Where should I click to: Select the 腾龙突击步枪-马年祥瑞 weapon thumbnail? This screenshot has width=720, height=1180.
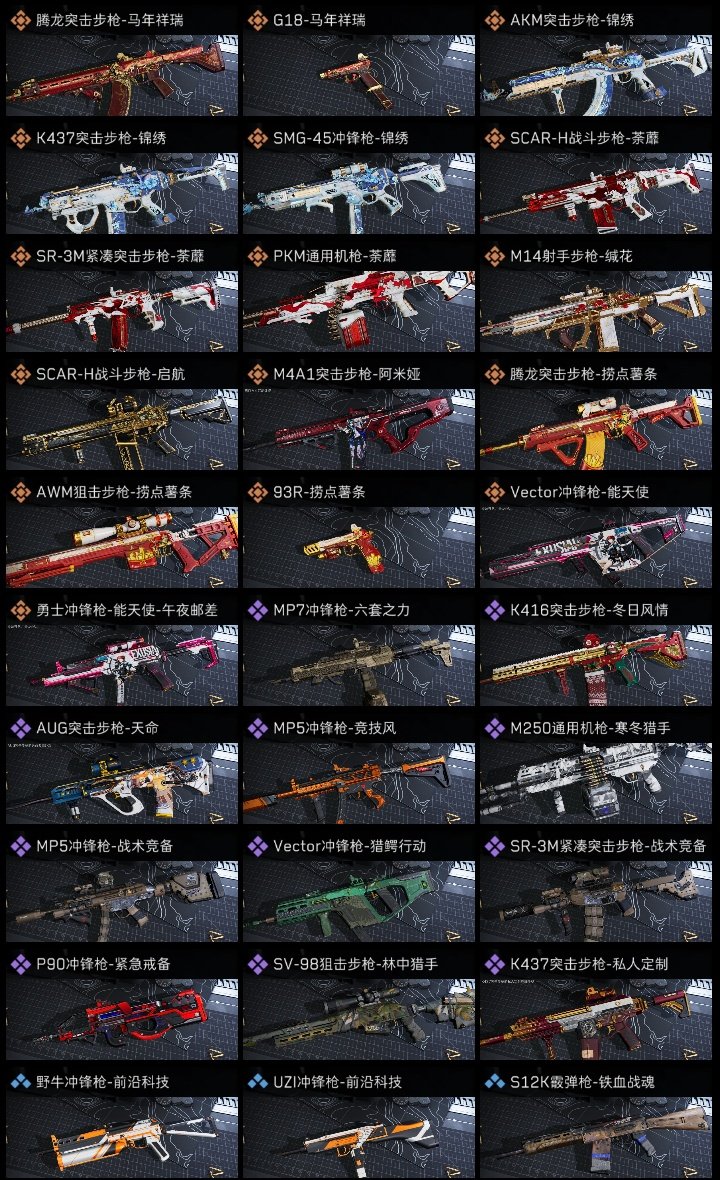(122, 75)
